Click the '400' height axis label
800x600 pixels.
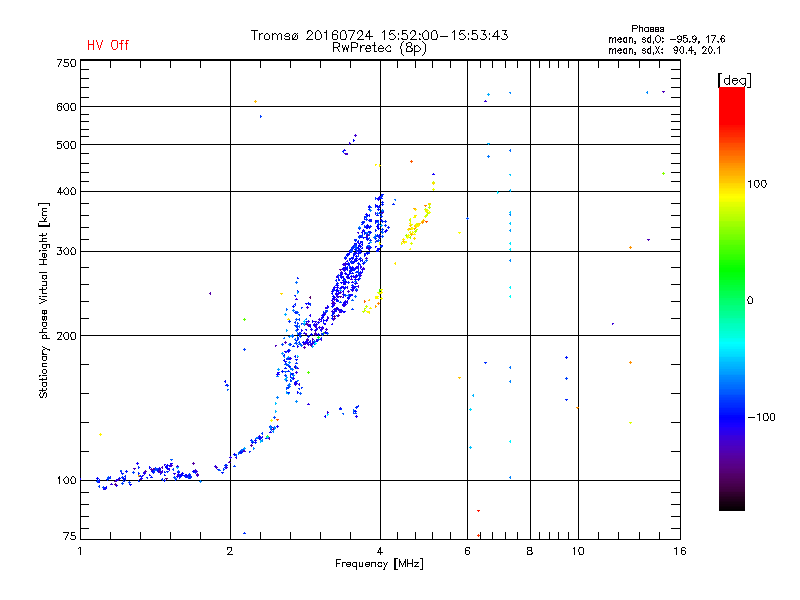tap(66, 192)
